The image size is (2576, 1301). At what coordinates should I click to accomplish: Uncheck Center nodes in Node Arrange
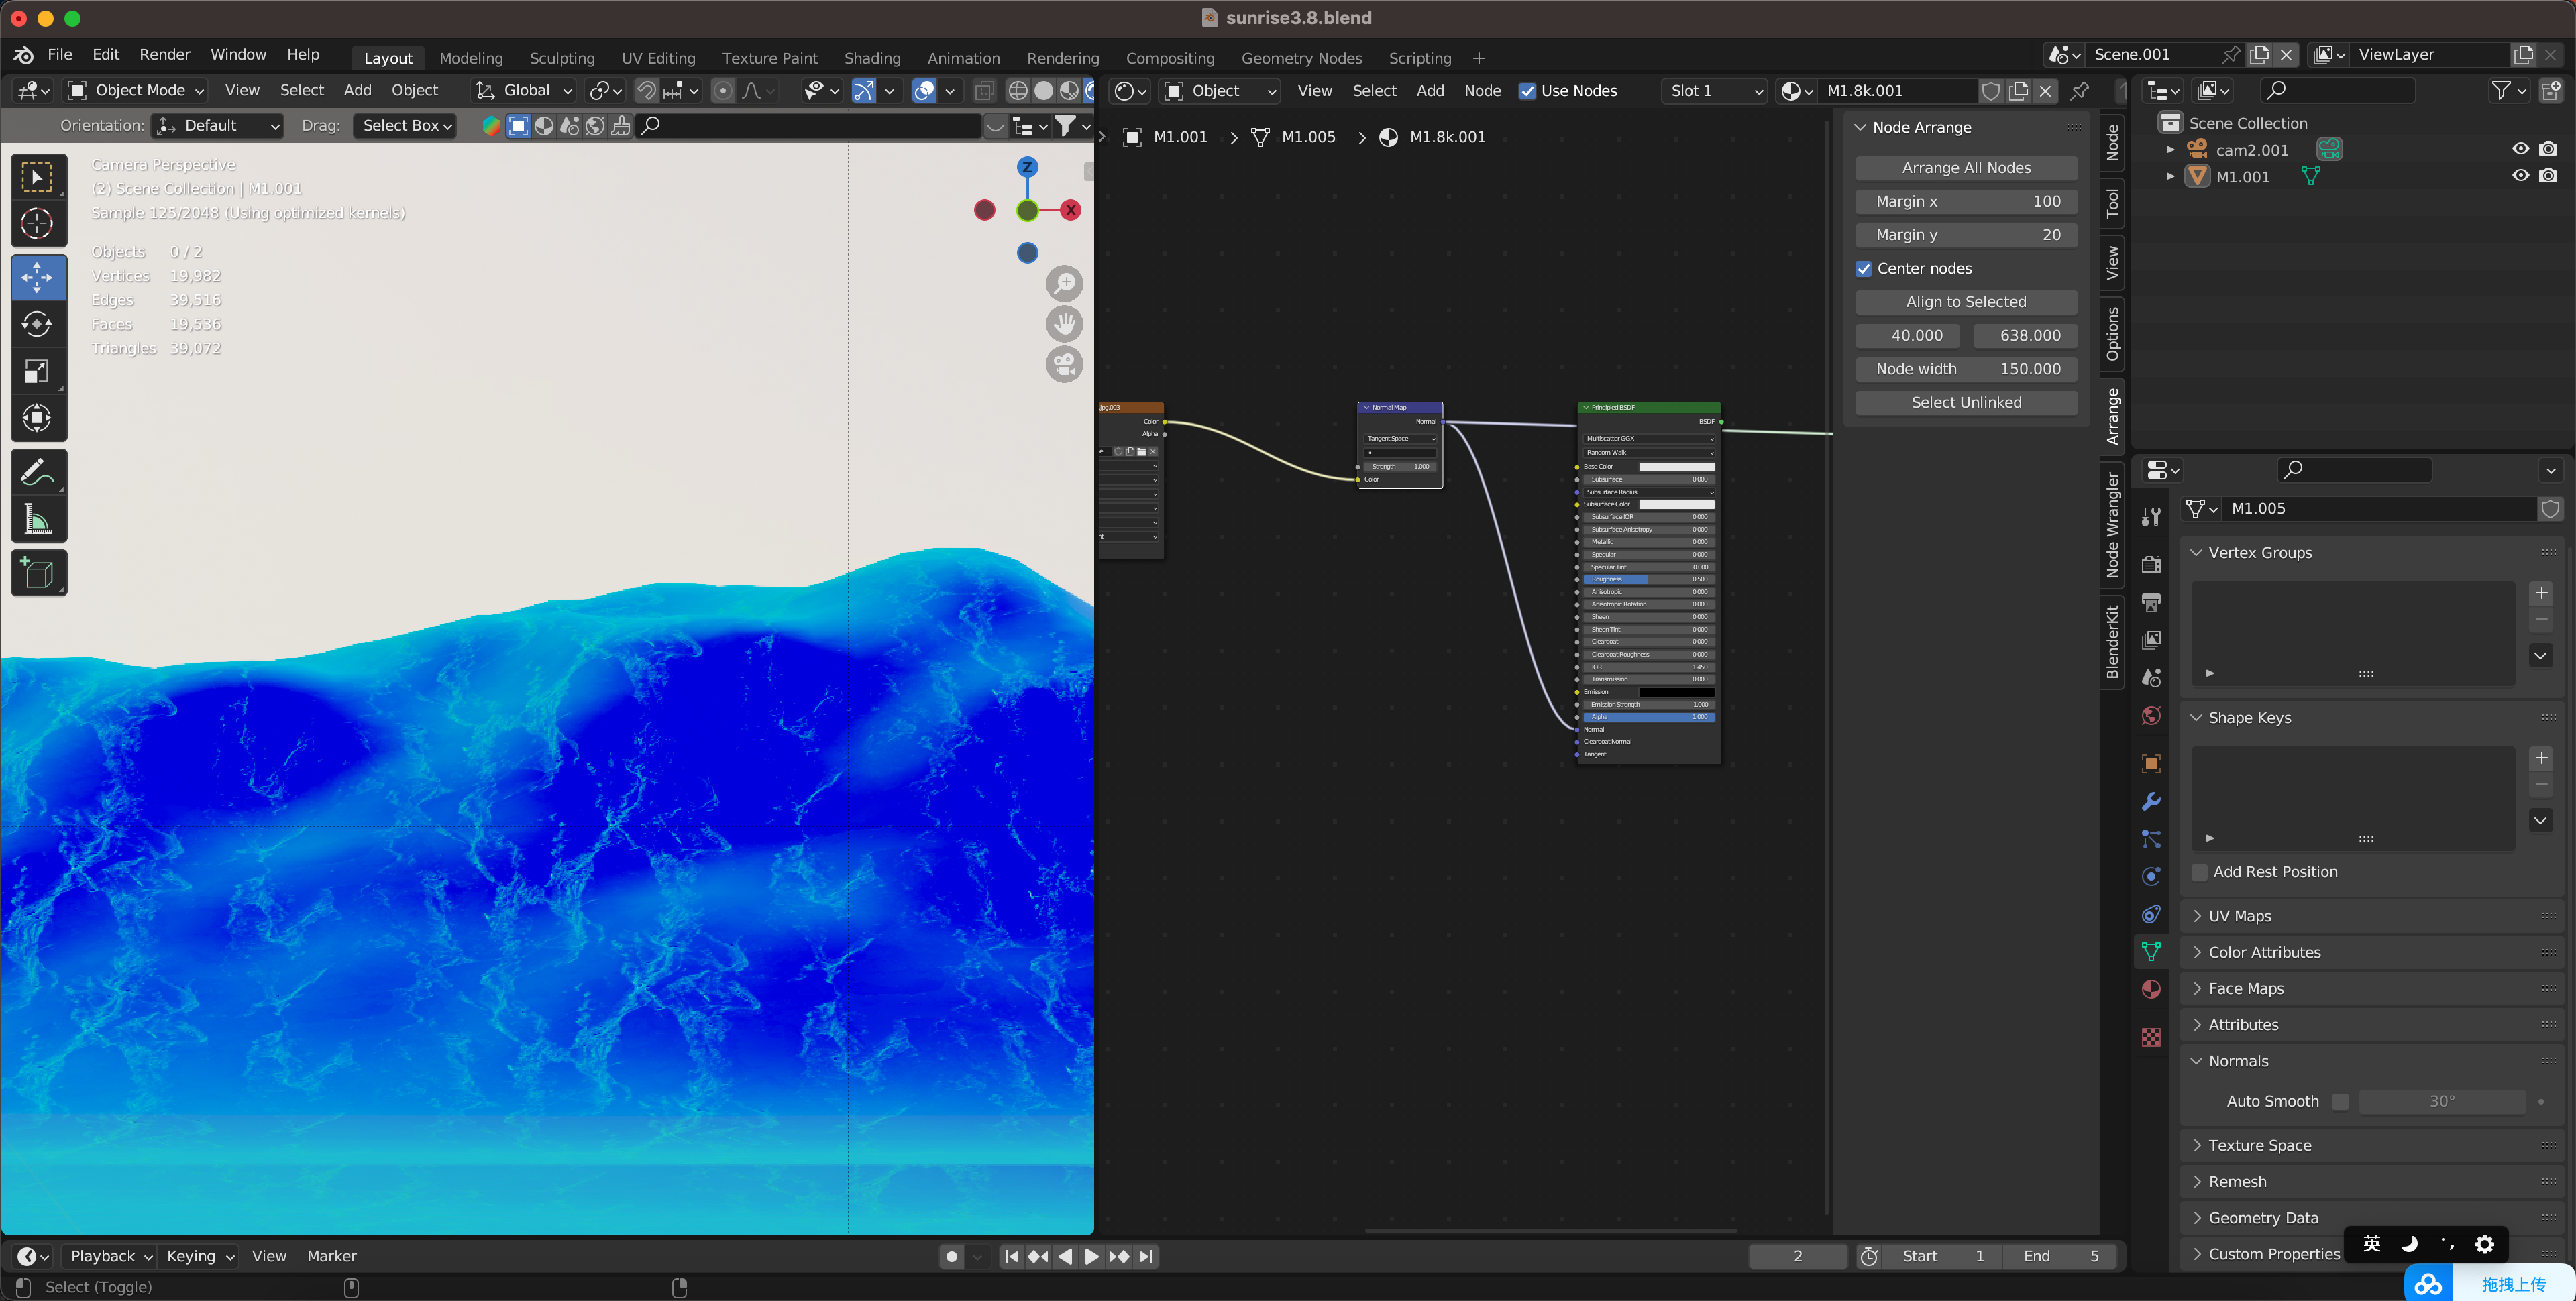tap(1863, 268)
